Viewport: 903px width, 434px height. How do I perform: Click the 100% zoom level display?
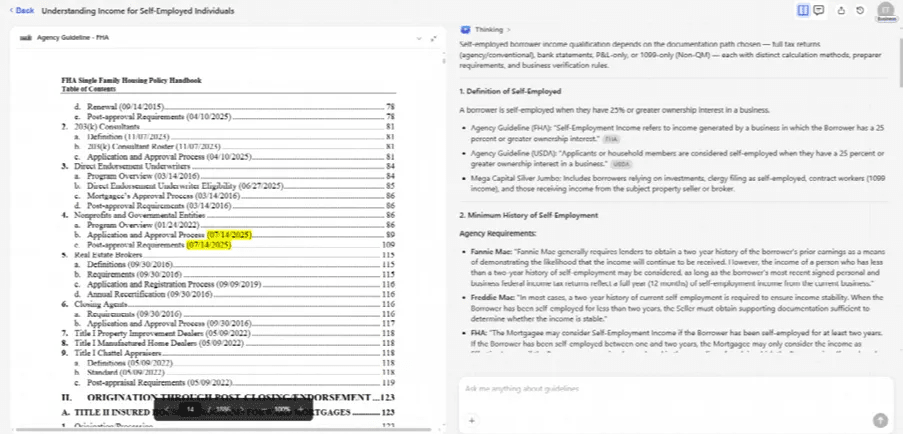[x=282, y=409]
